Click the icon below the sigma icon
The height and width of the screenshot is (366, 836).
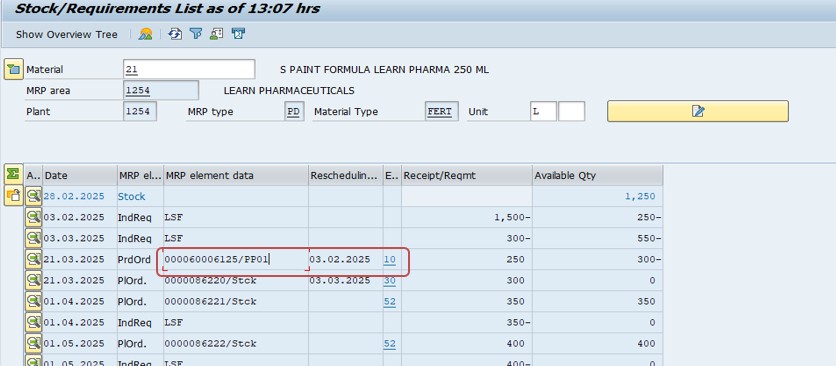click(x=14, y=195)
